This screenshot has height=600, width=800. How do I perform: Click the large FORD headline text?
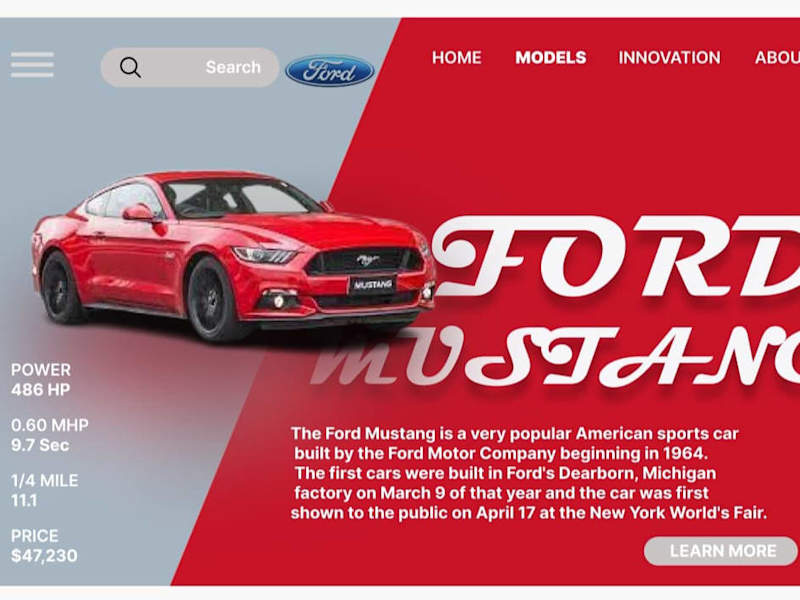616,257
